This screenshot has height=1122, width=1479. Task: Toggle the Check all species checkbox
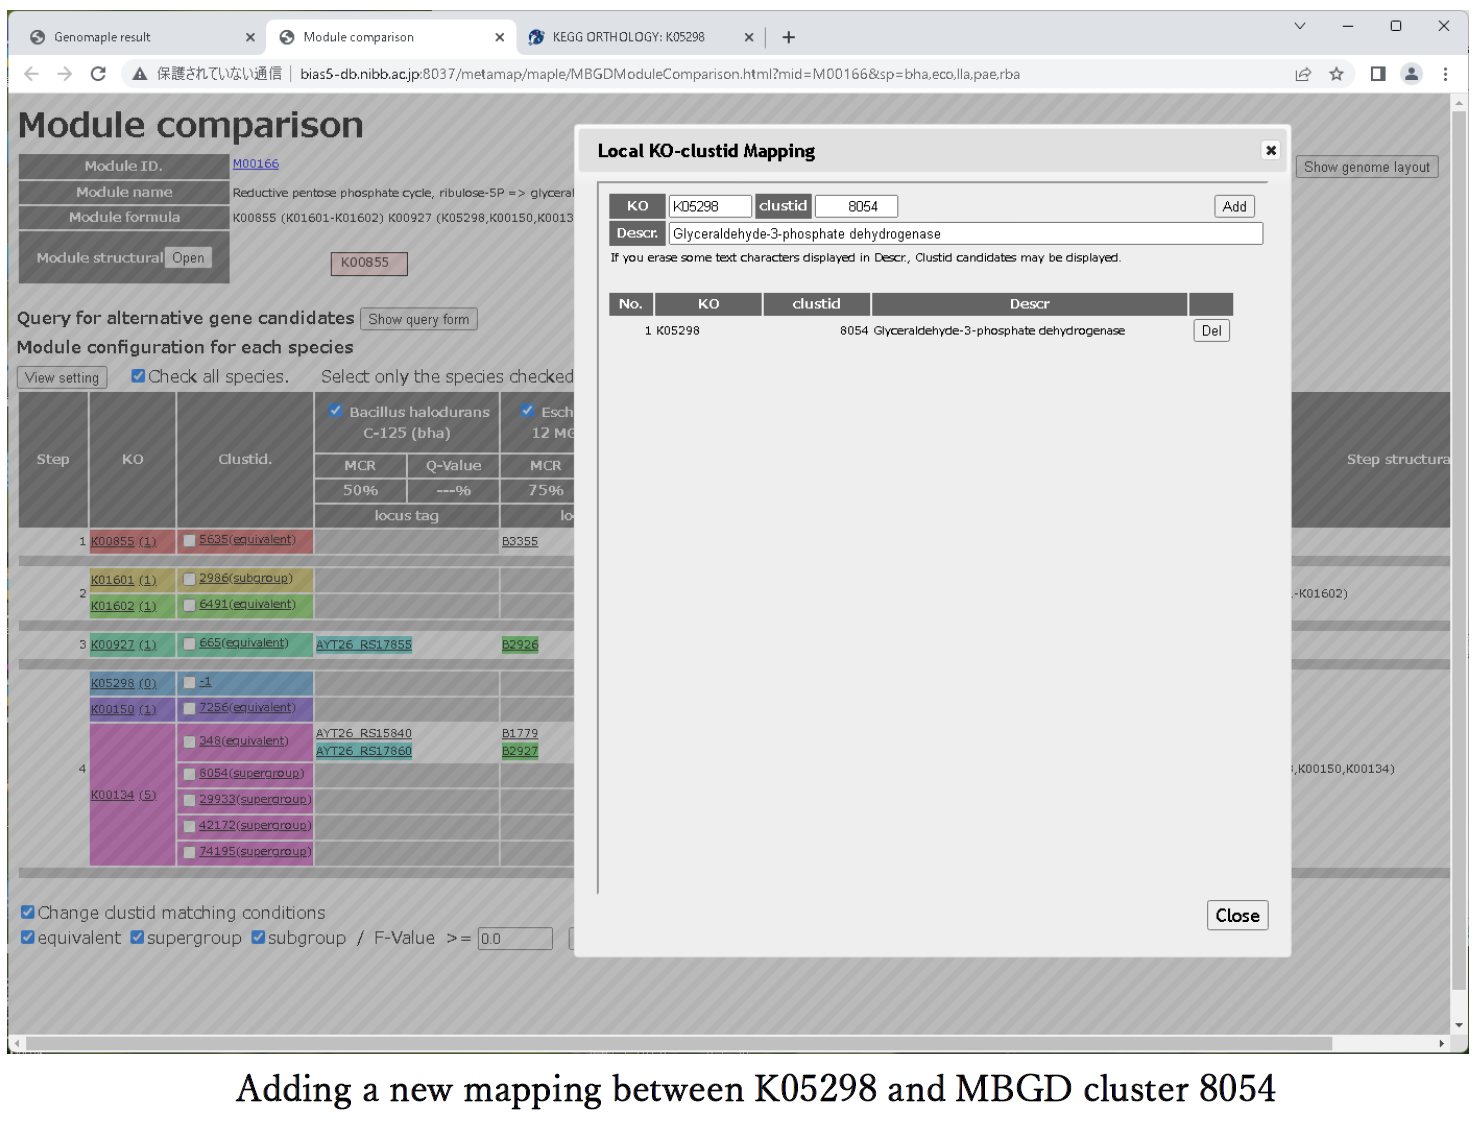pyautogui.click(x=139, y=376)
